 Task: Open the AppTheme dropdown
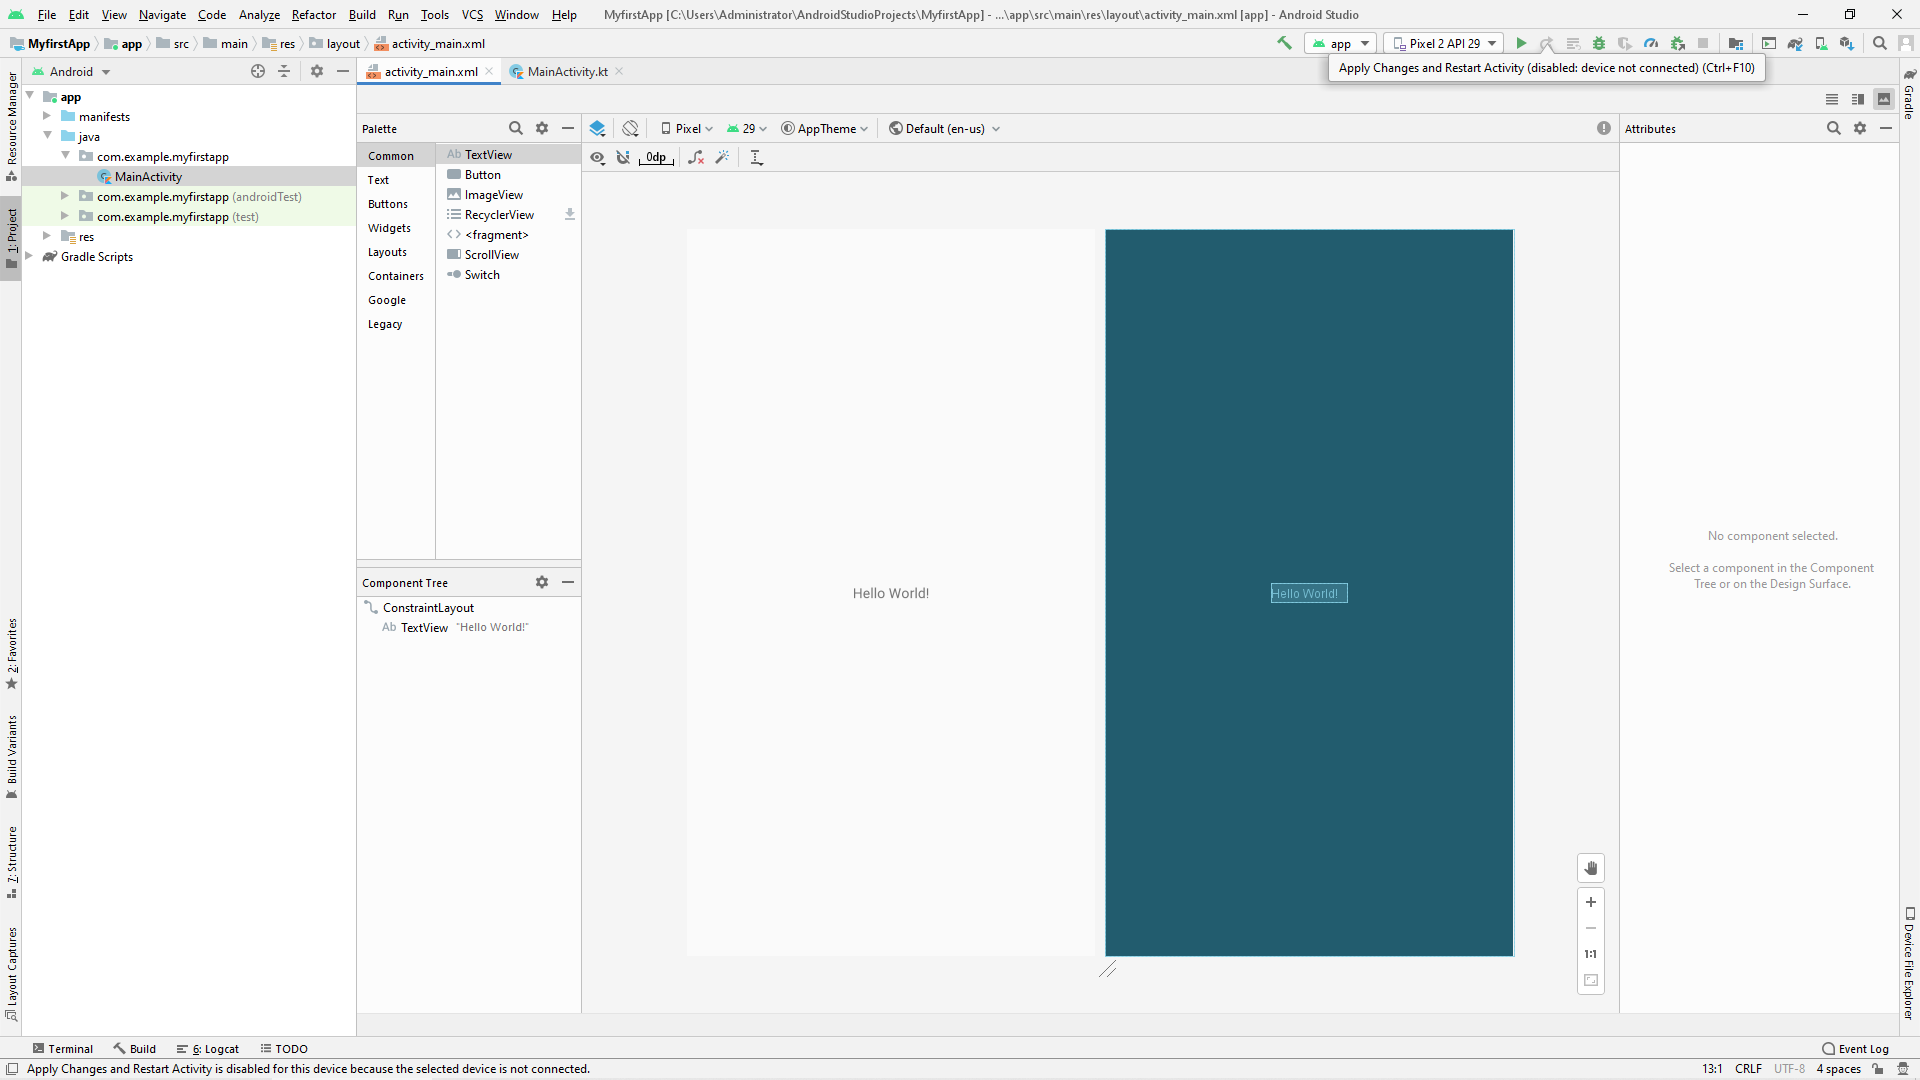825,128
